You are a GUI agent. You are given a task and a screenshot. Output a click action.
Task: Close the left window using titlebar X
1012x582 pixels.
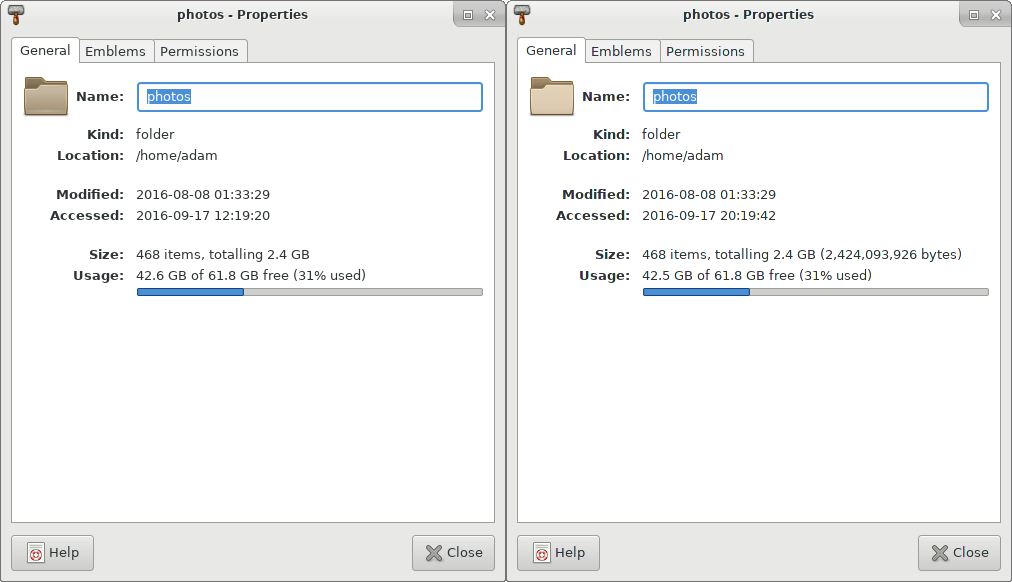490,15
